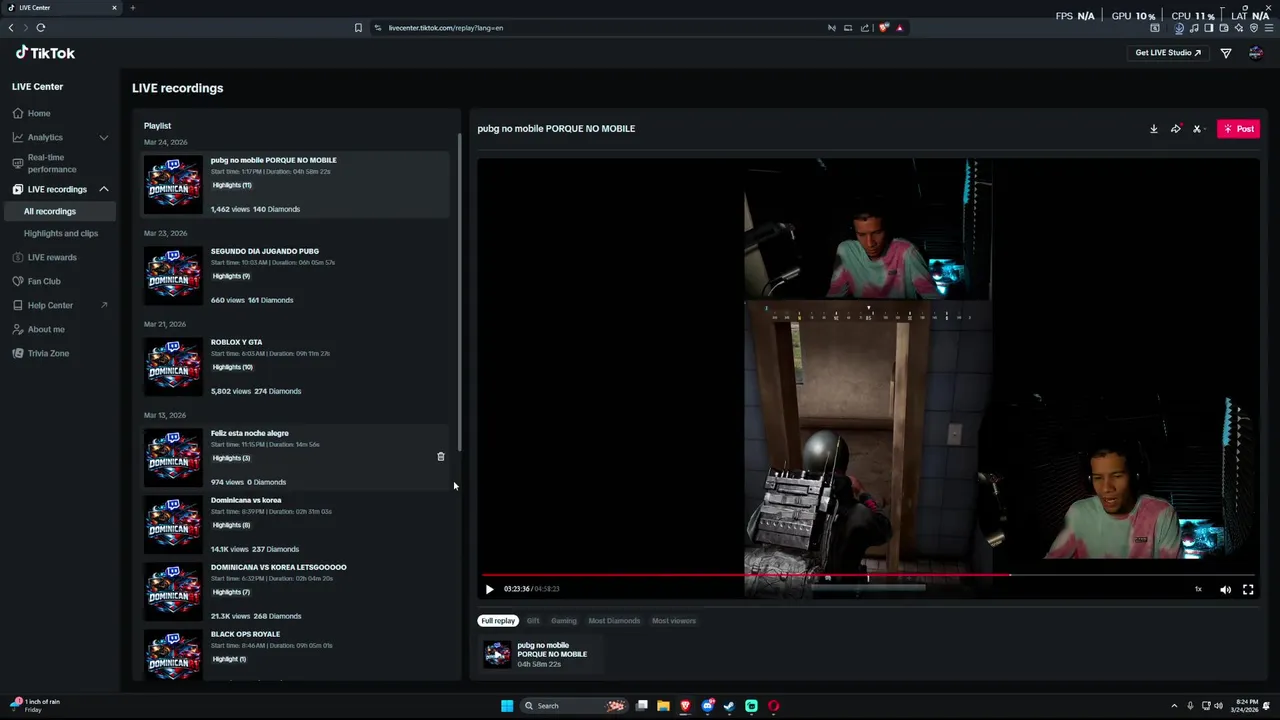Viewport: 1280px width, 720px height.
Task: Open DOMINICANA VS KOREA LETSGOOOOO recording
Action: pos(297,591)
